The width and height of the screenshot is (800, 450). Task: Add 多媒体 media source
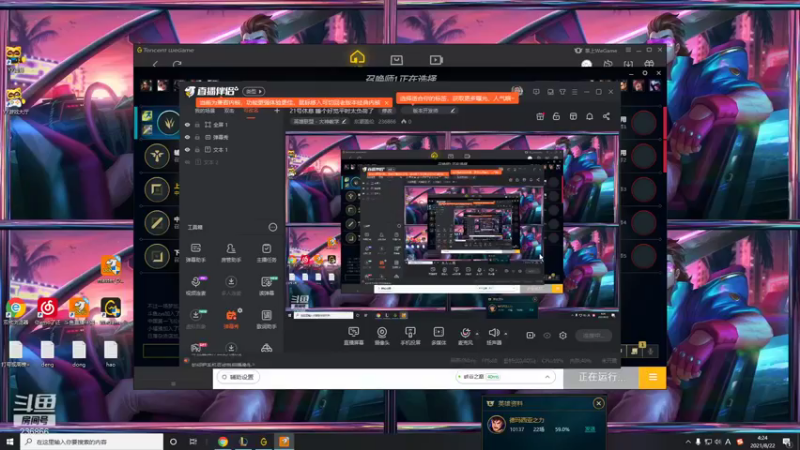pos(438,336)
